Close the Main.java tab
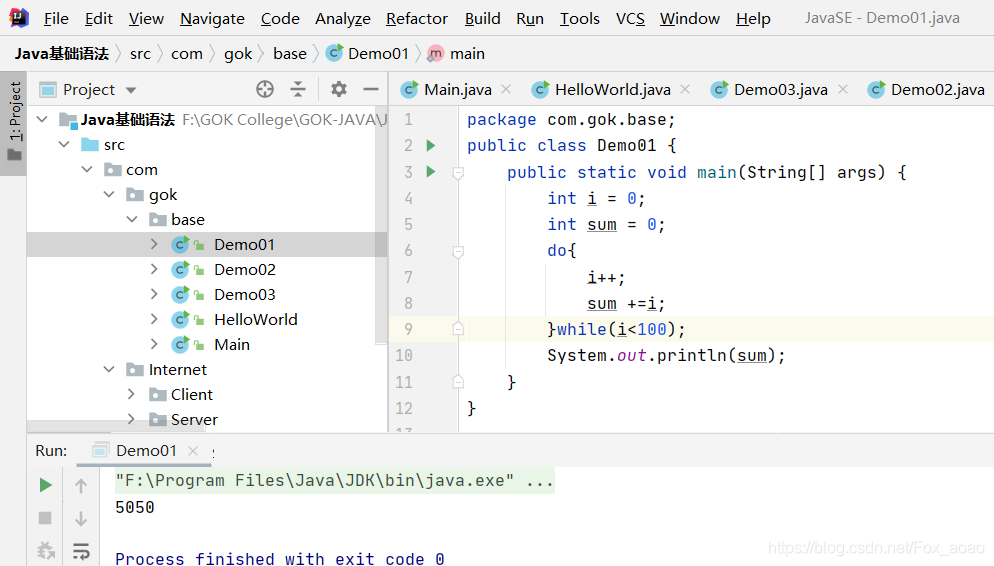994x566 pixels. tap(506, 89)
